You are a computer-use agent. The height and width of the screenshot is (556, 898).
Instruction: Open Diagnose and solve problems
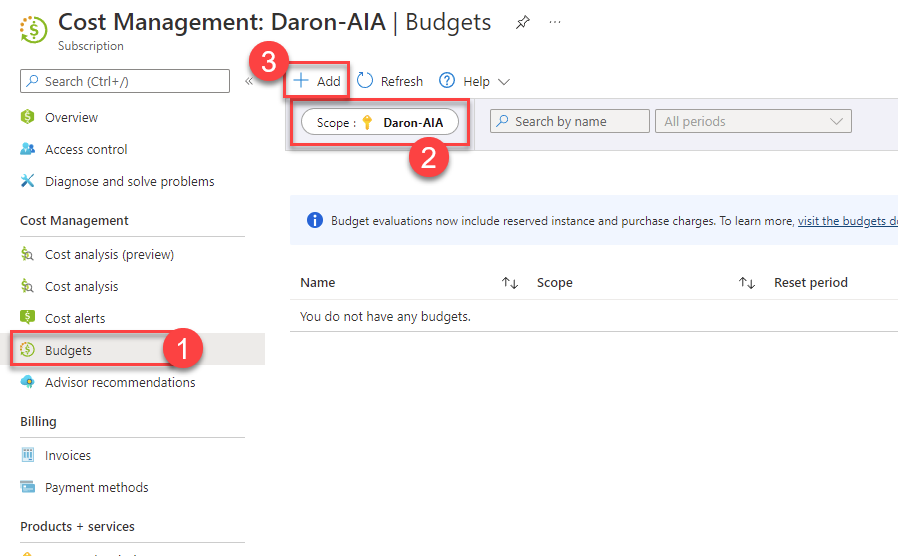[x=129, y=182]
